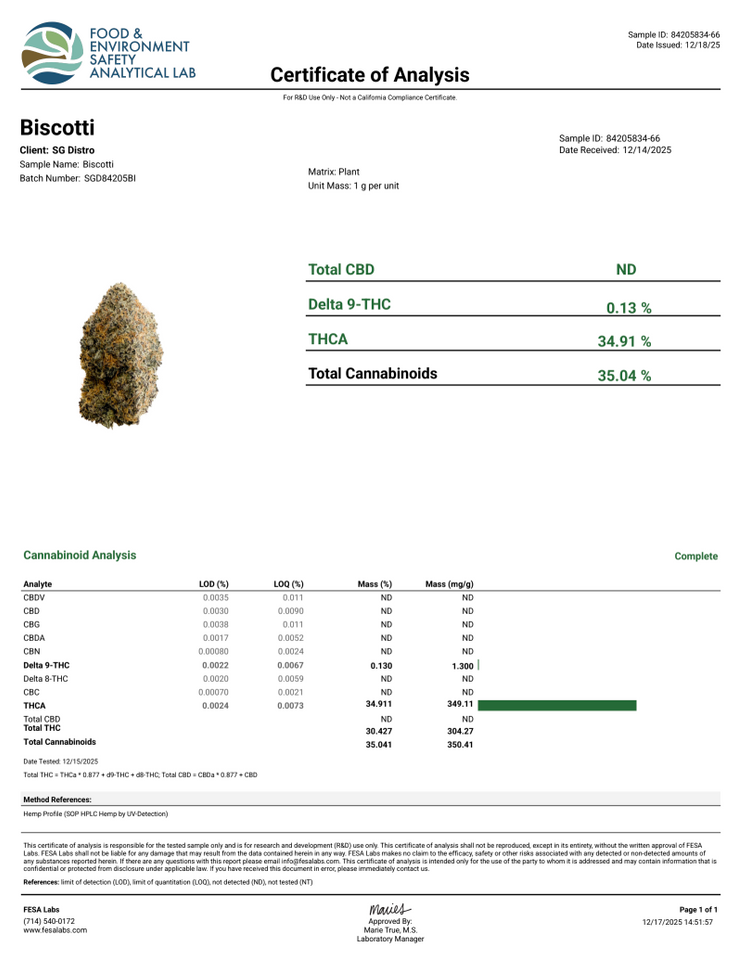Click the Food & Environment Safety Analytical Lab logo
Viewport: 737px width, 960px height.
pyautogui.click(x=108, y=53)
